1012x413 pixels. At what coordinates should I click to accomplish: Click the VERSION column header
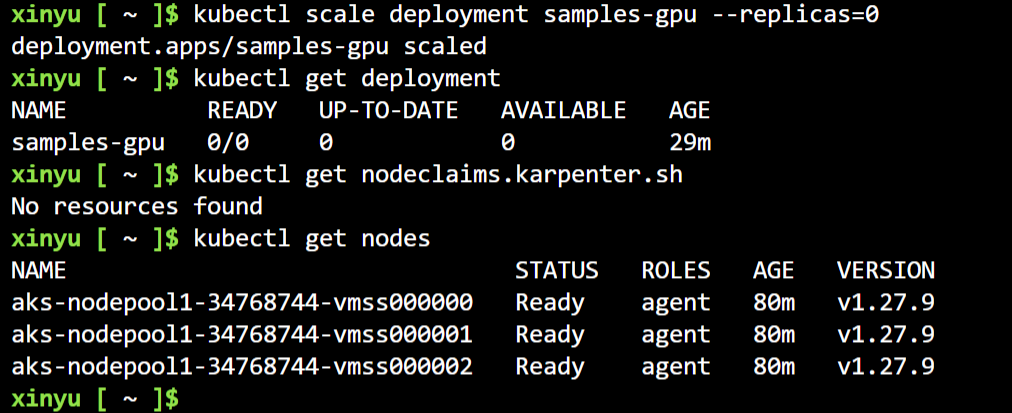tap(885, 270)
